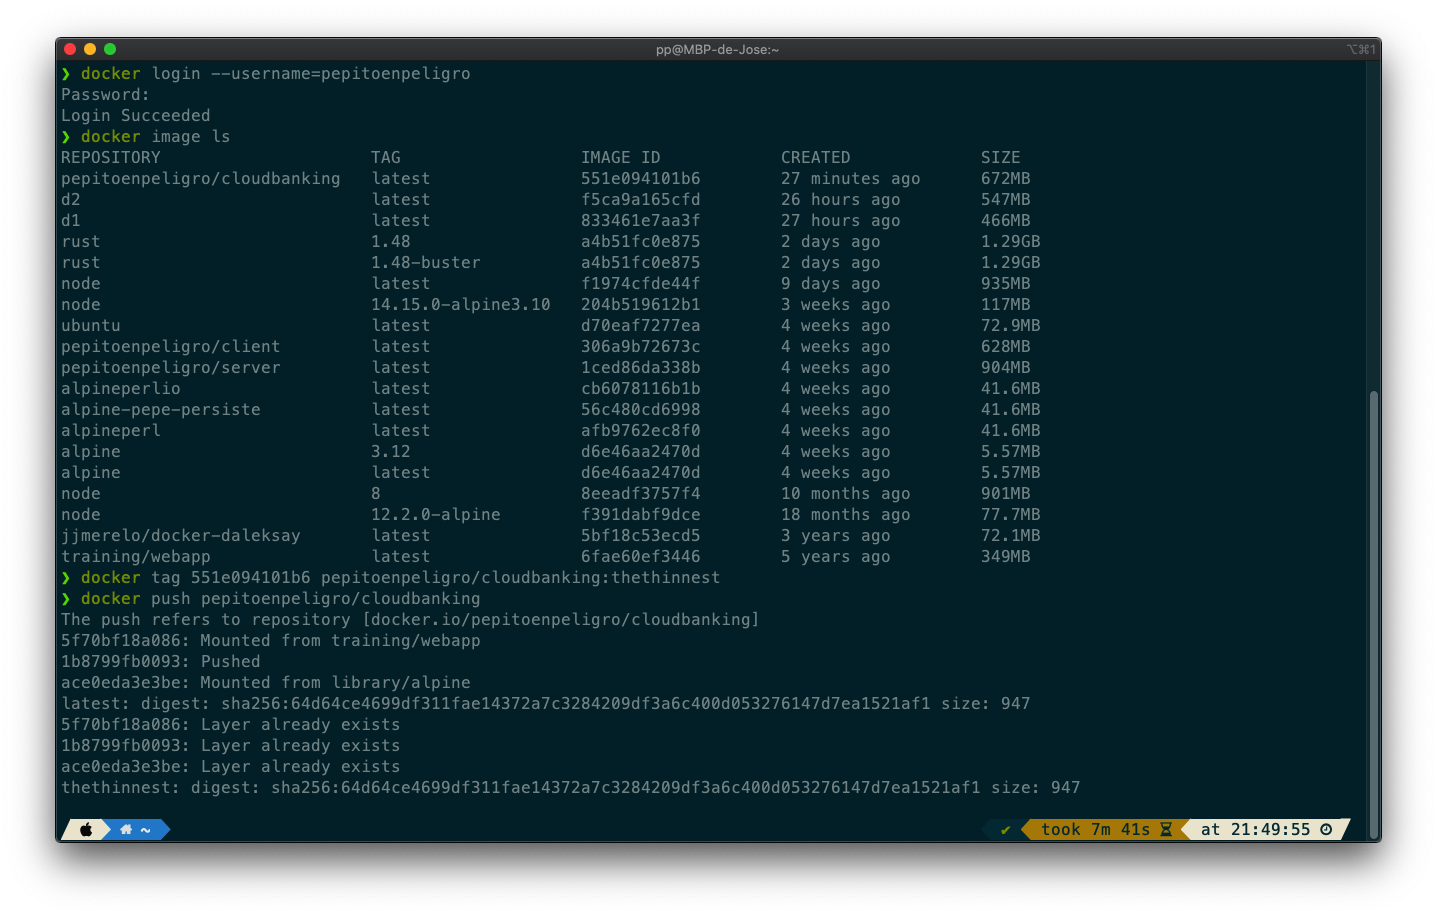Click the green prompt arrow before docker login
Screen dimensions: 1437x916
66,73
